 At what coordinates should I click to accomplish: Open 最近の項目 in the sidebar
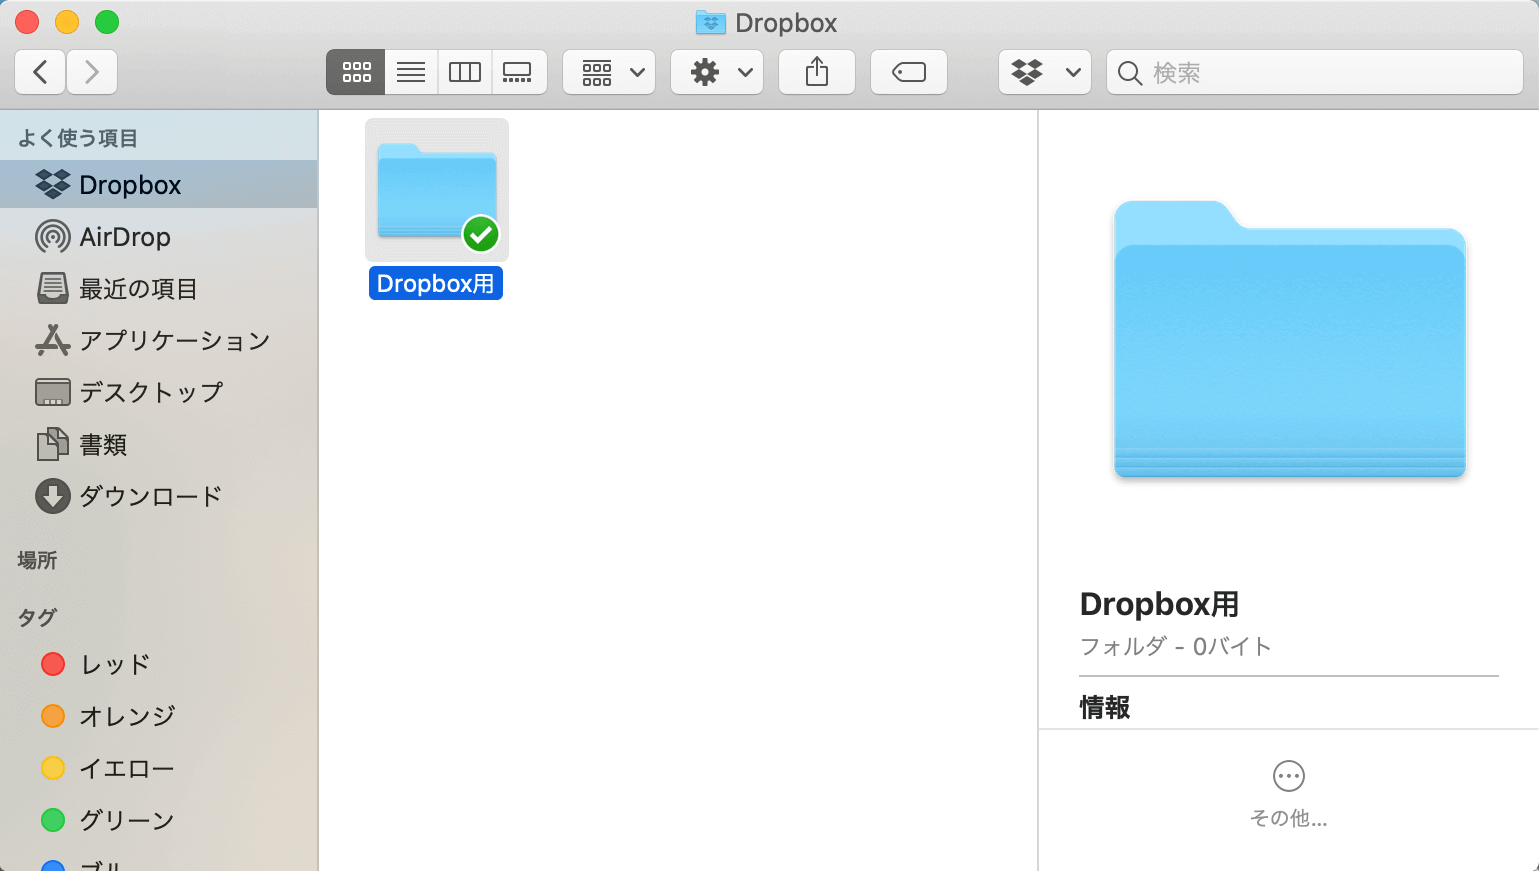pyautogui.click(x=159, y=289)
